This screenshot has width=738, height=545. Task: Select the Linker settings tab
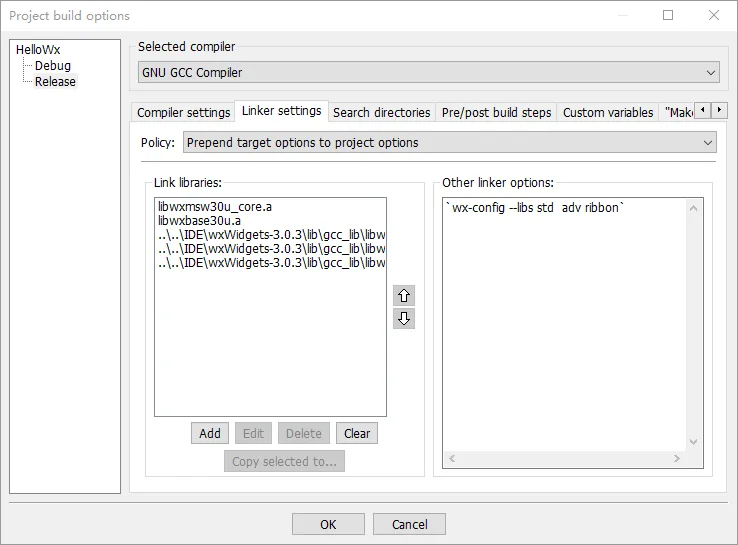click(x=281, y=111)
